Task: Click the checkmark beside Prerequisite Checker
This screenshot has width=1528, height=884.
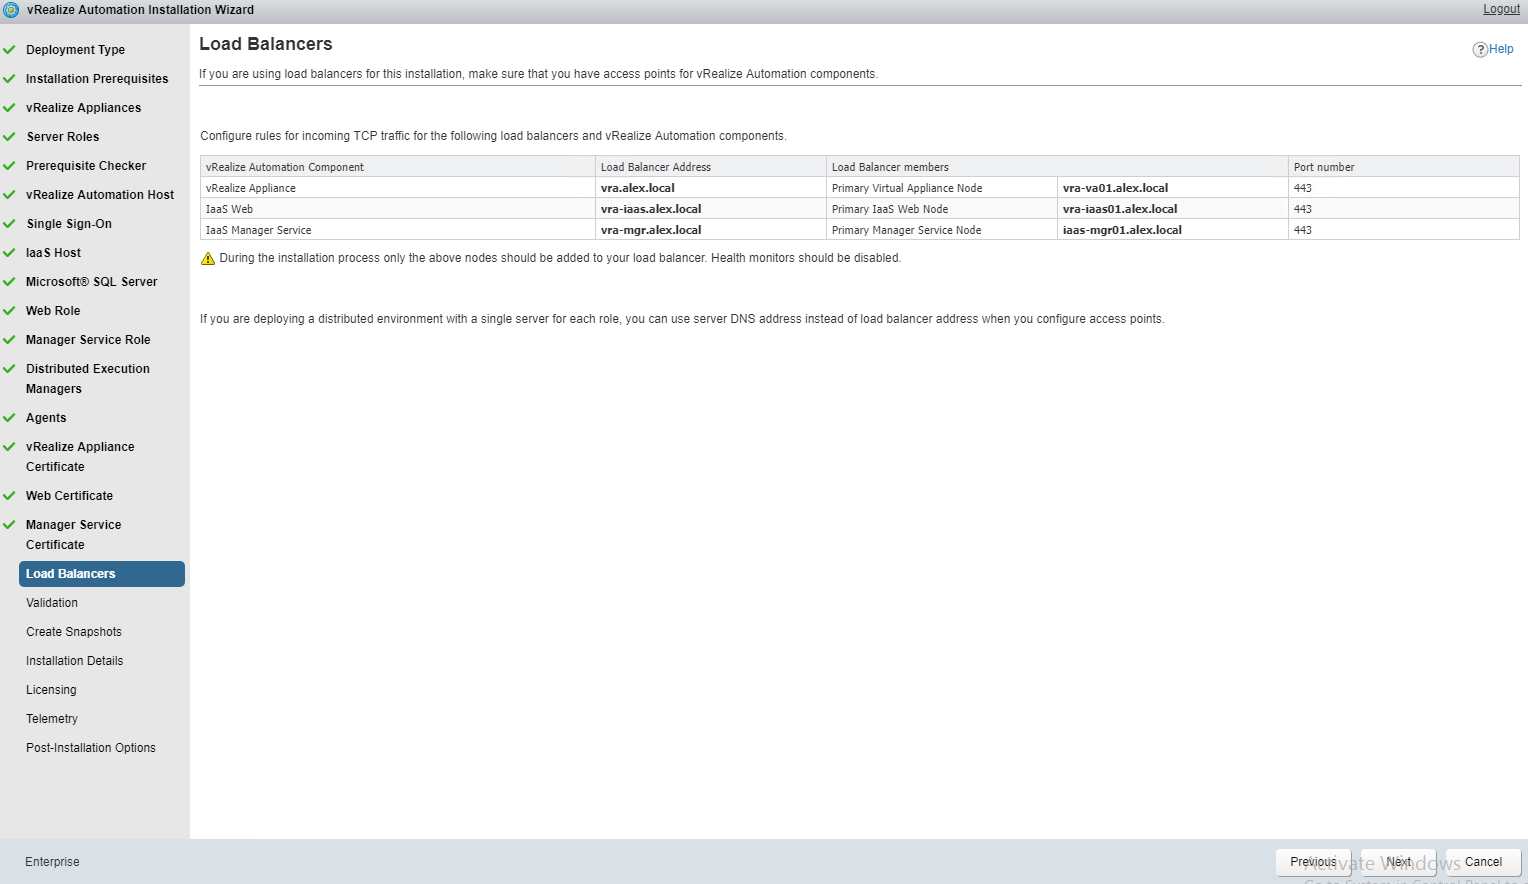Action: point(9,165)
